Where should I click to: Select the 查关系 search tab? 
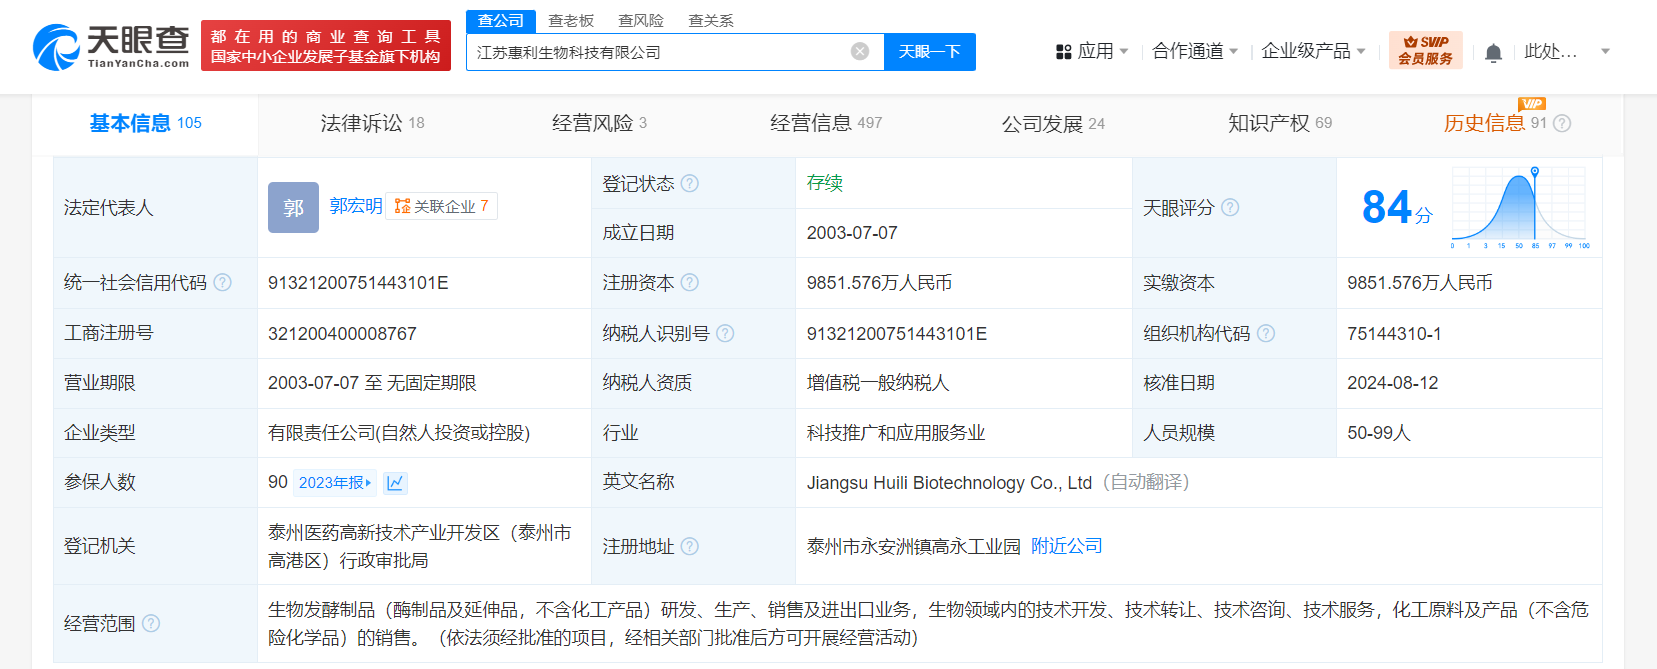click(711, 20)
